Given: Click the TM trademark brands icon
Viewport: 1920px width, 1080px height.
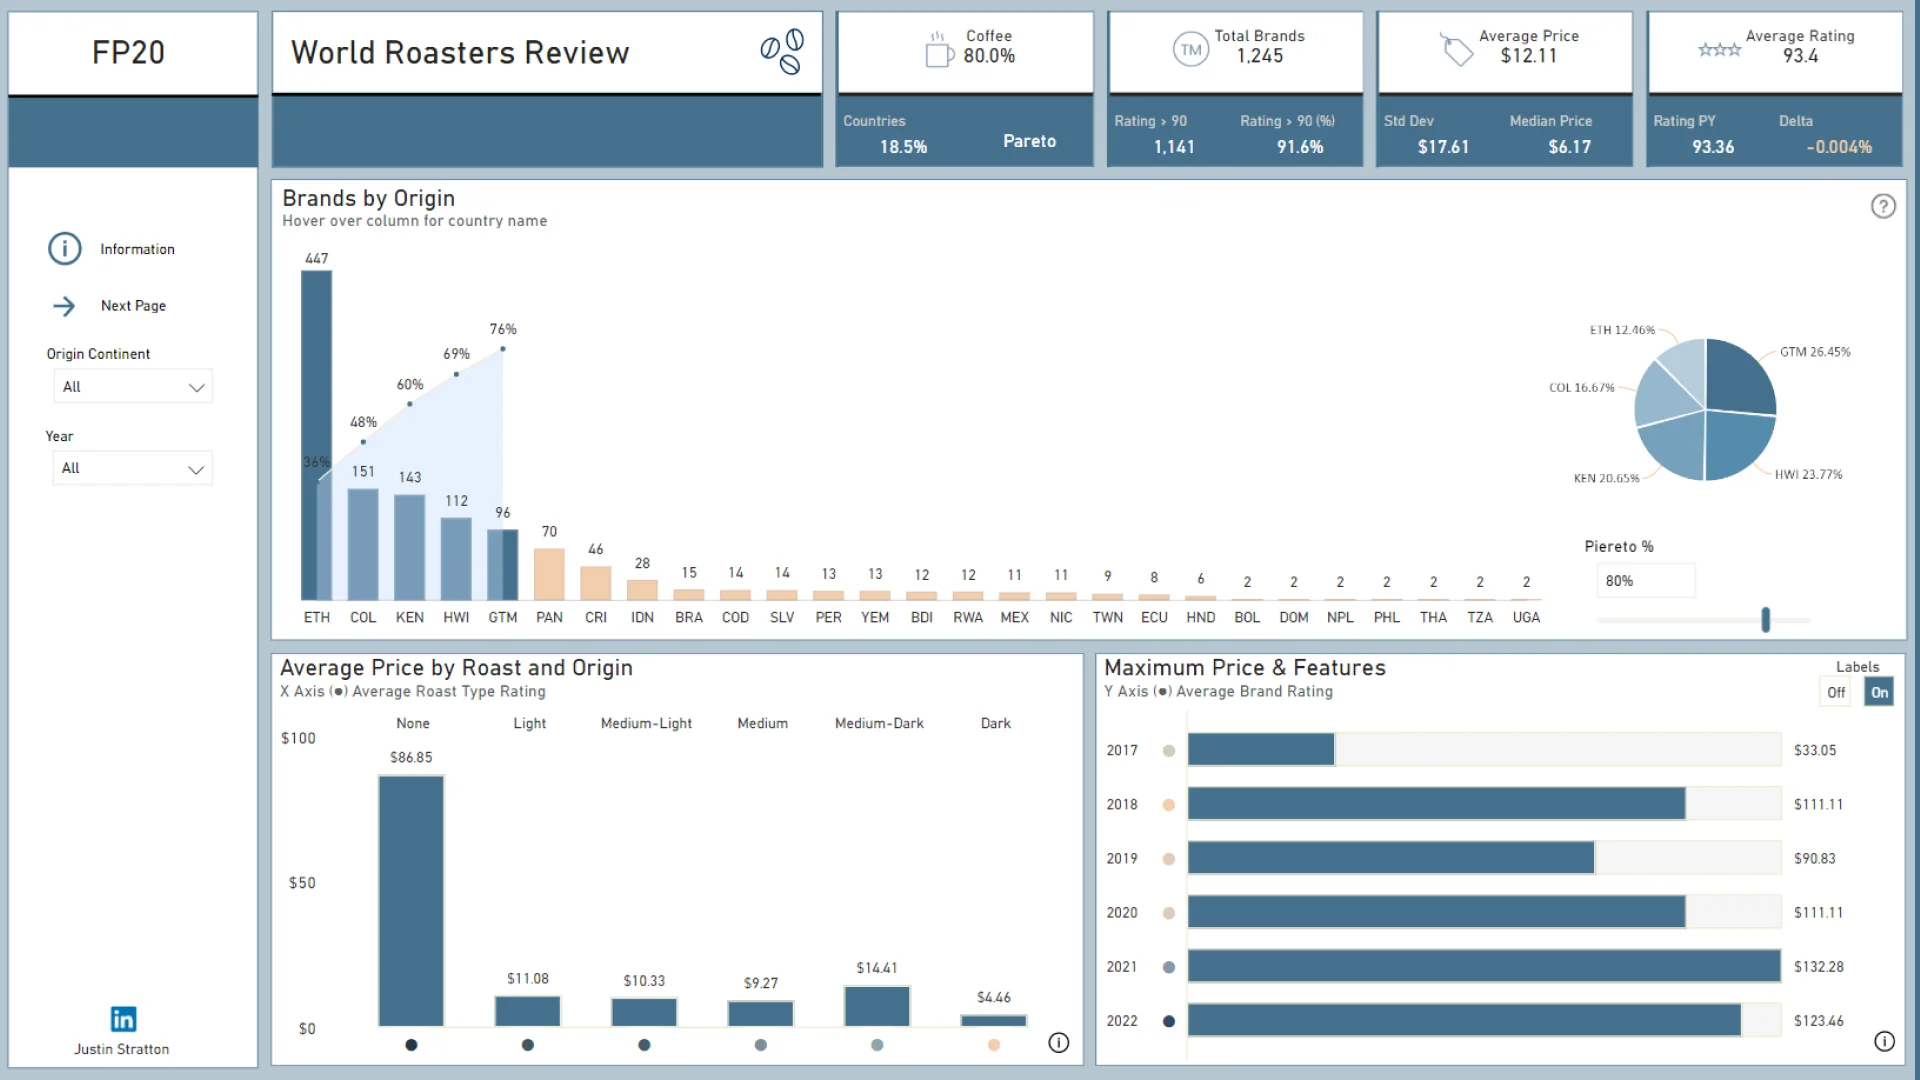Looking at the screenshot, I should pyautogui.click(x=1191, y=49).
